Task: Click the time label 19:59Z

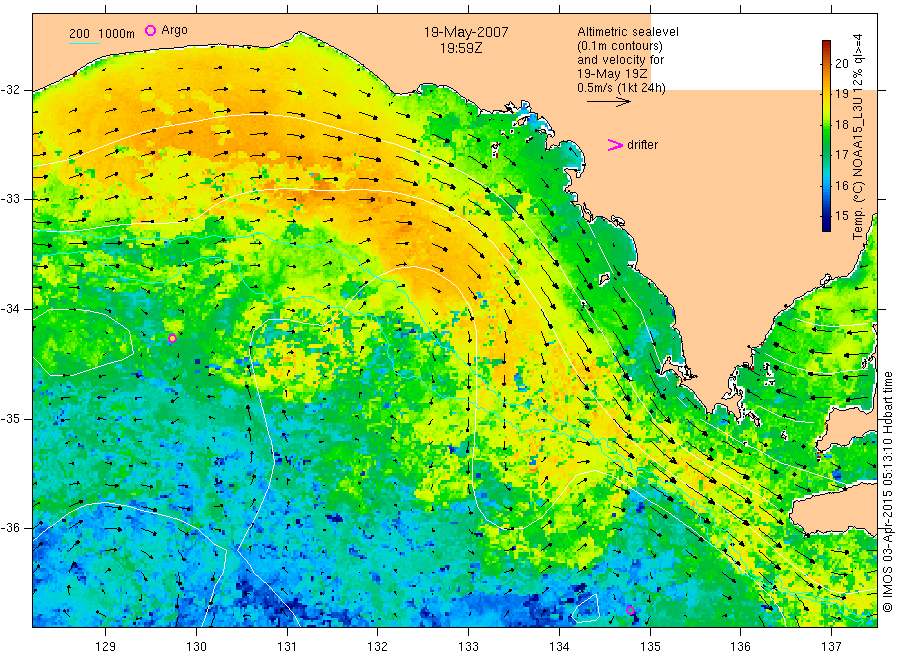Action: 461,49
